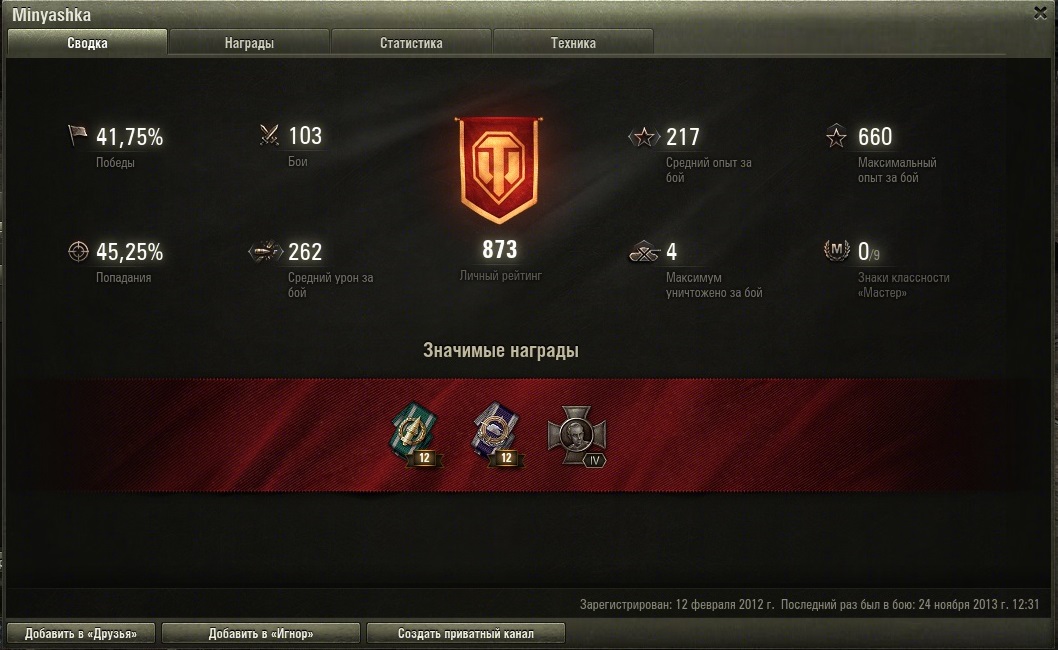This screenshot has height=650, width=1058.
Task: Click the crossed swords battles icon
Action: [269, 134]
